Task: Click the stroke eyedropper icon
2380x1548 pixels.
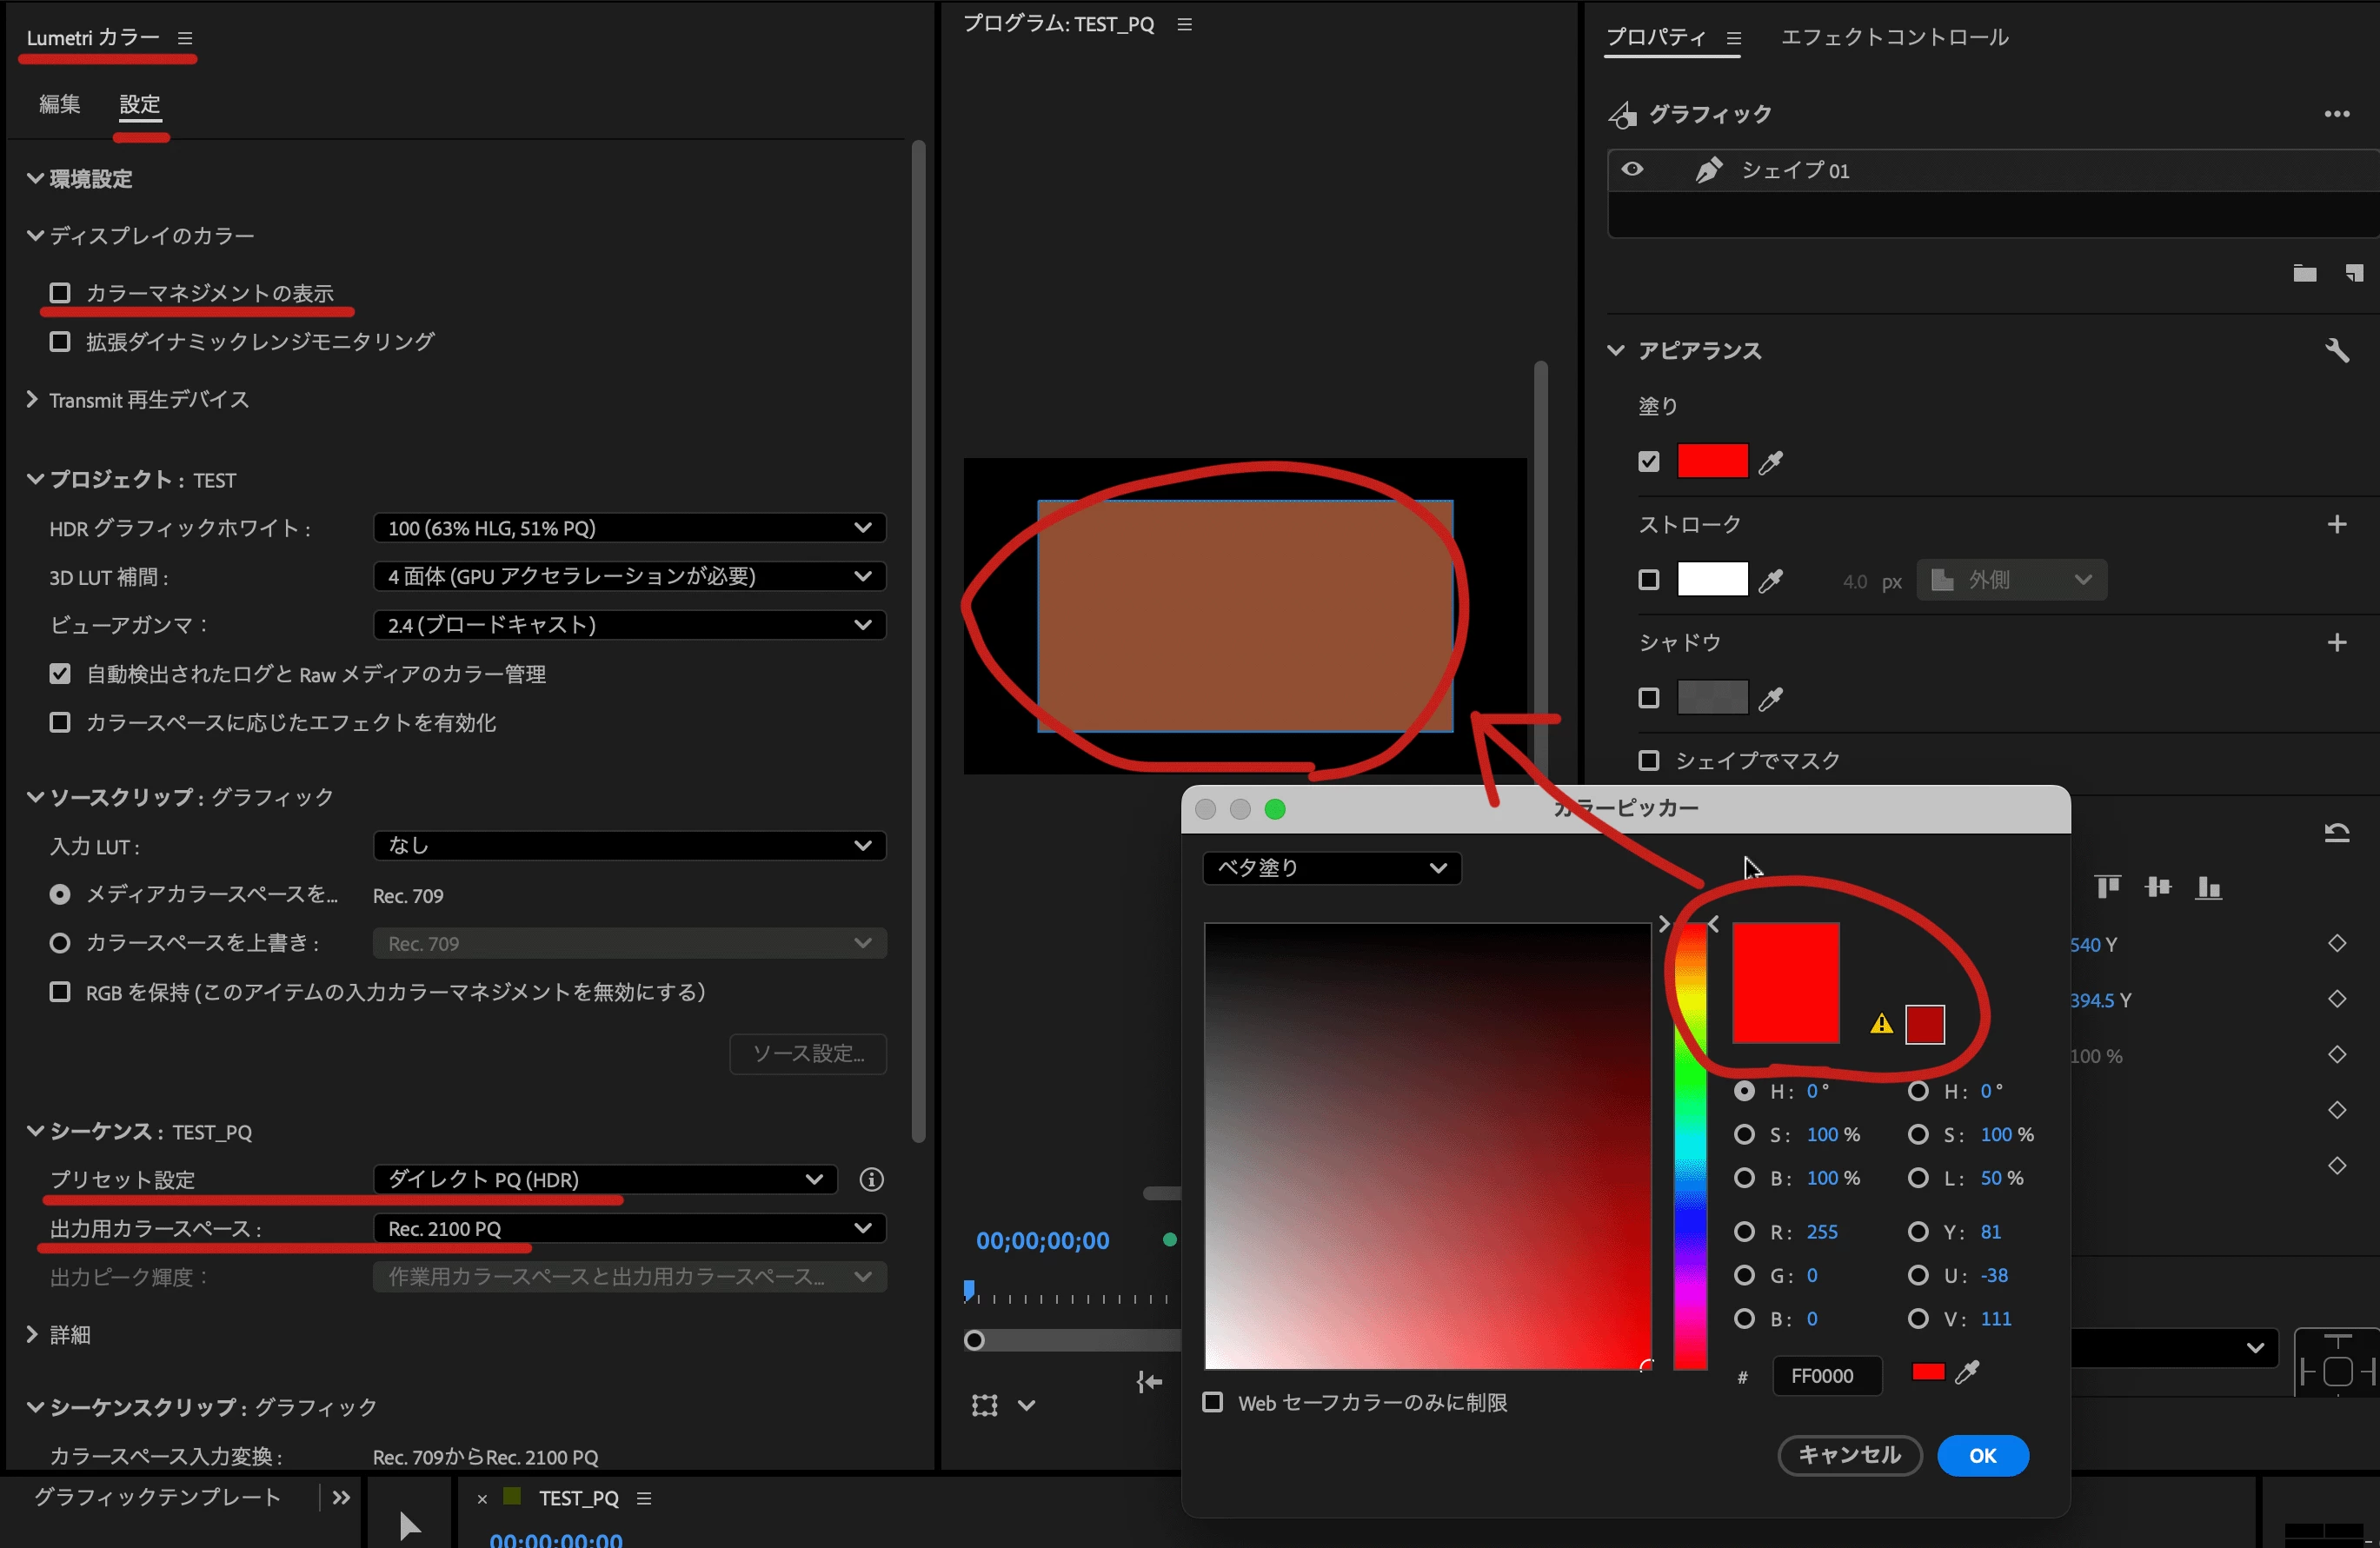Action: (x=1771, y=580)
